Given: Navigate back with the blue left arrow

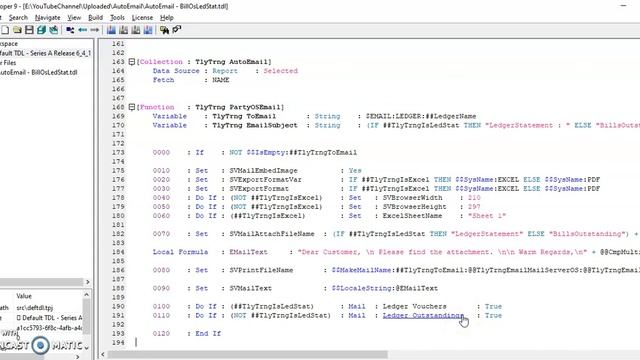Looking at the screenshot, I should point(82,30).
